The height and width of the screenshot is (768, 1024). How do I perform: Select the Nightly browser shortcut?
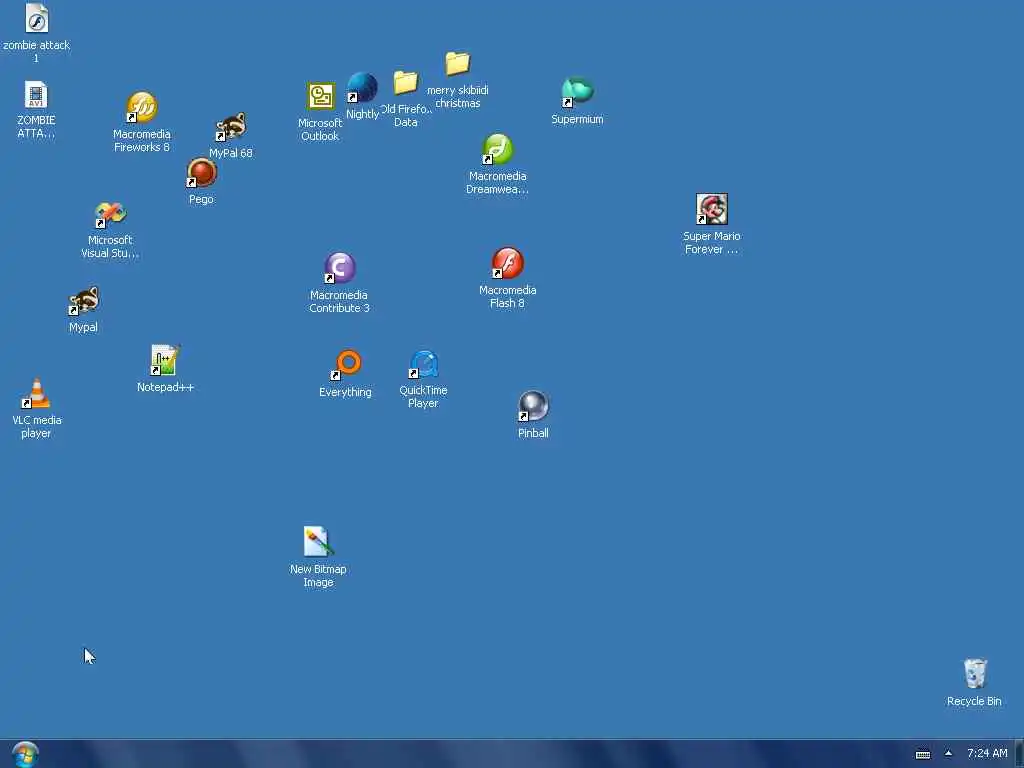coord(362,88)
